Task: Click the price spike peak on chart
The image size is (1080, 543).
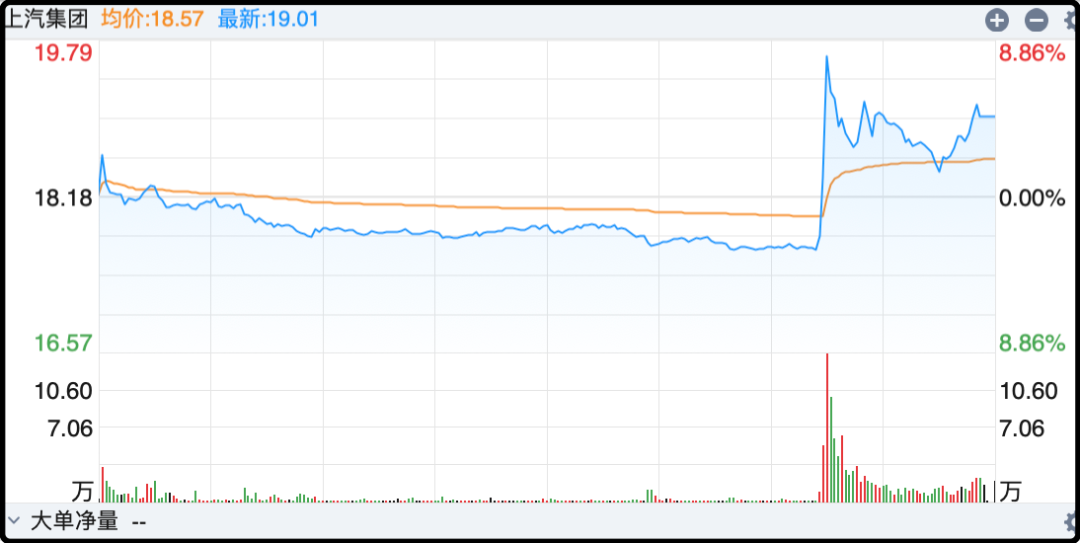Action: [827, 57]
